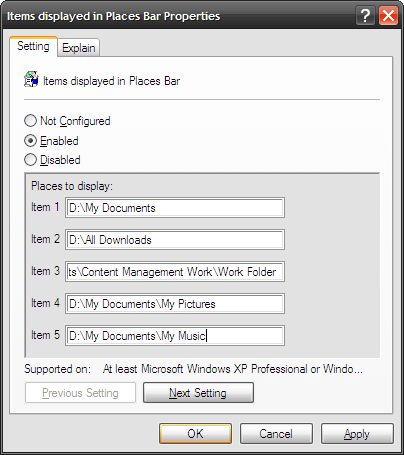Click the Previous Setting button
404x455 pixels.
point(80,393)
